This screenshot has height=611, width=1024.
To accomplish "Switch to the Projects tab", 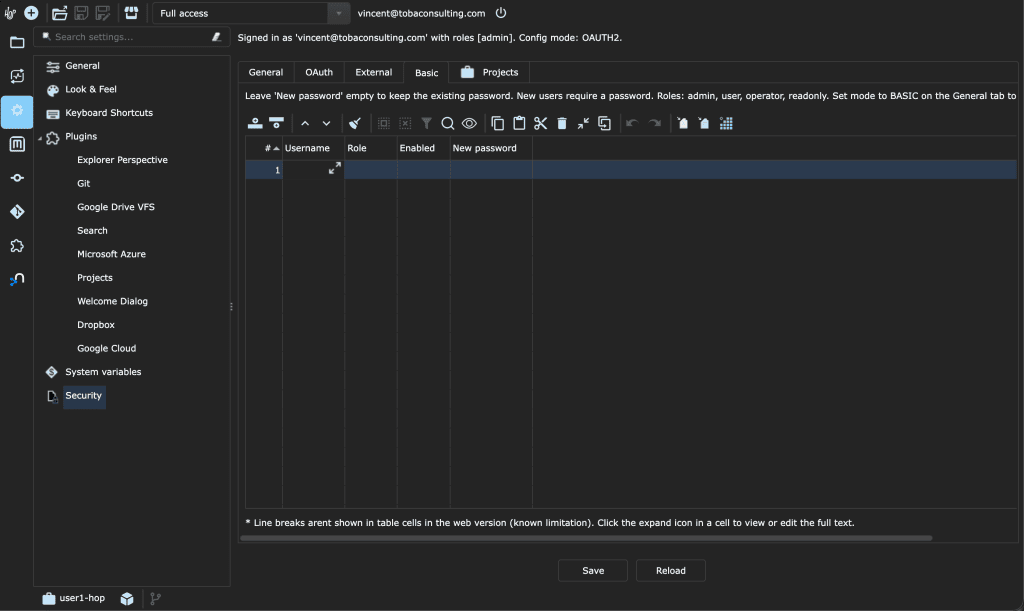I will pos(489,72).
